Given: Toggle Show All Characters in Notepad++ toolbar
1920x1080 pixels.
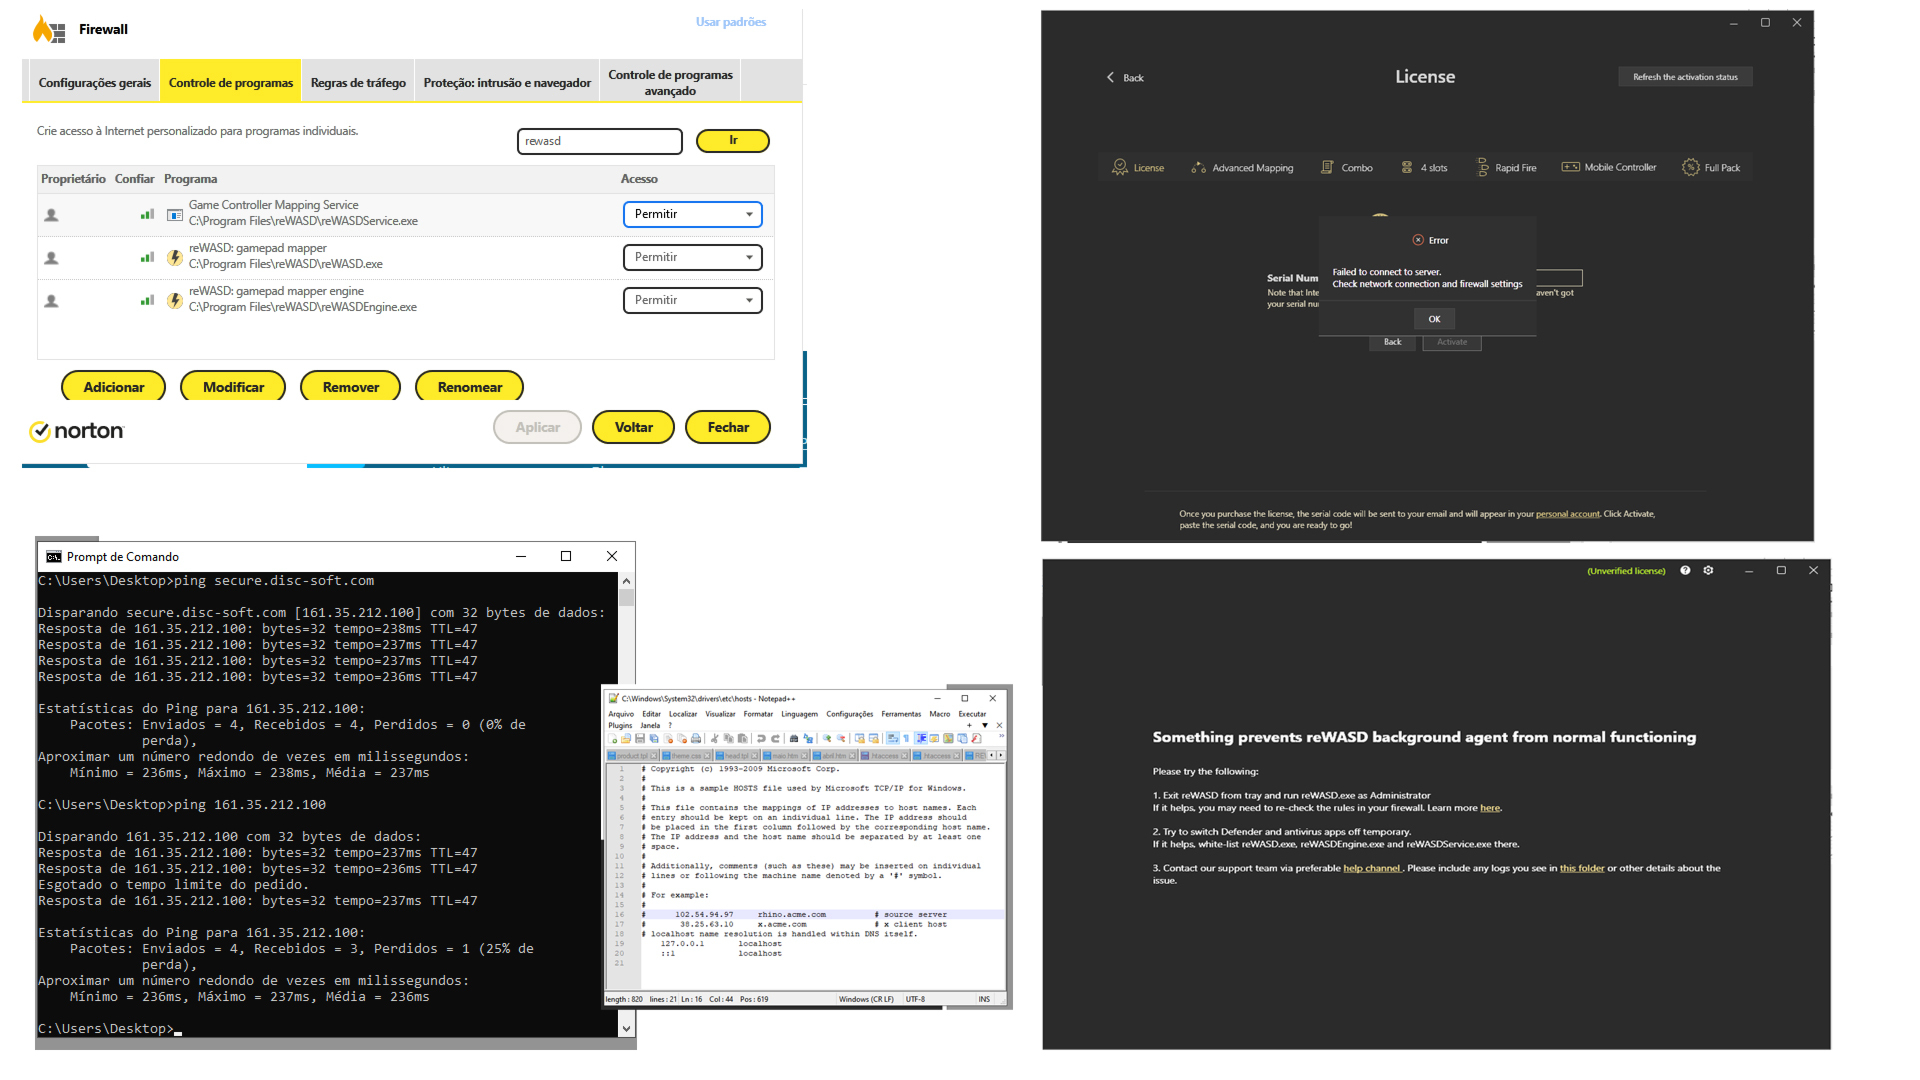Looking at the screenshot, I should (x=906, y=739).
